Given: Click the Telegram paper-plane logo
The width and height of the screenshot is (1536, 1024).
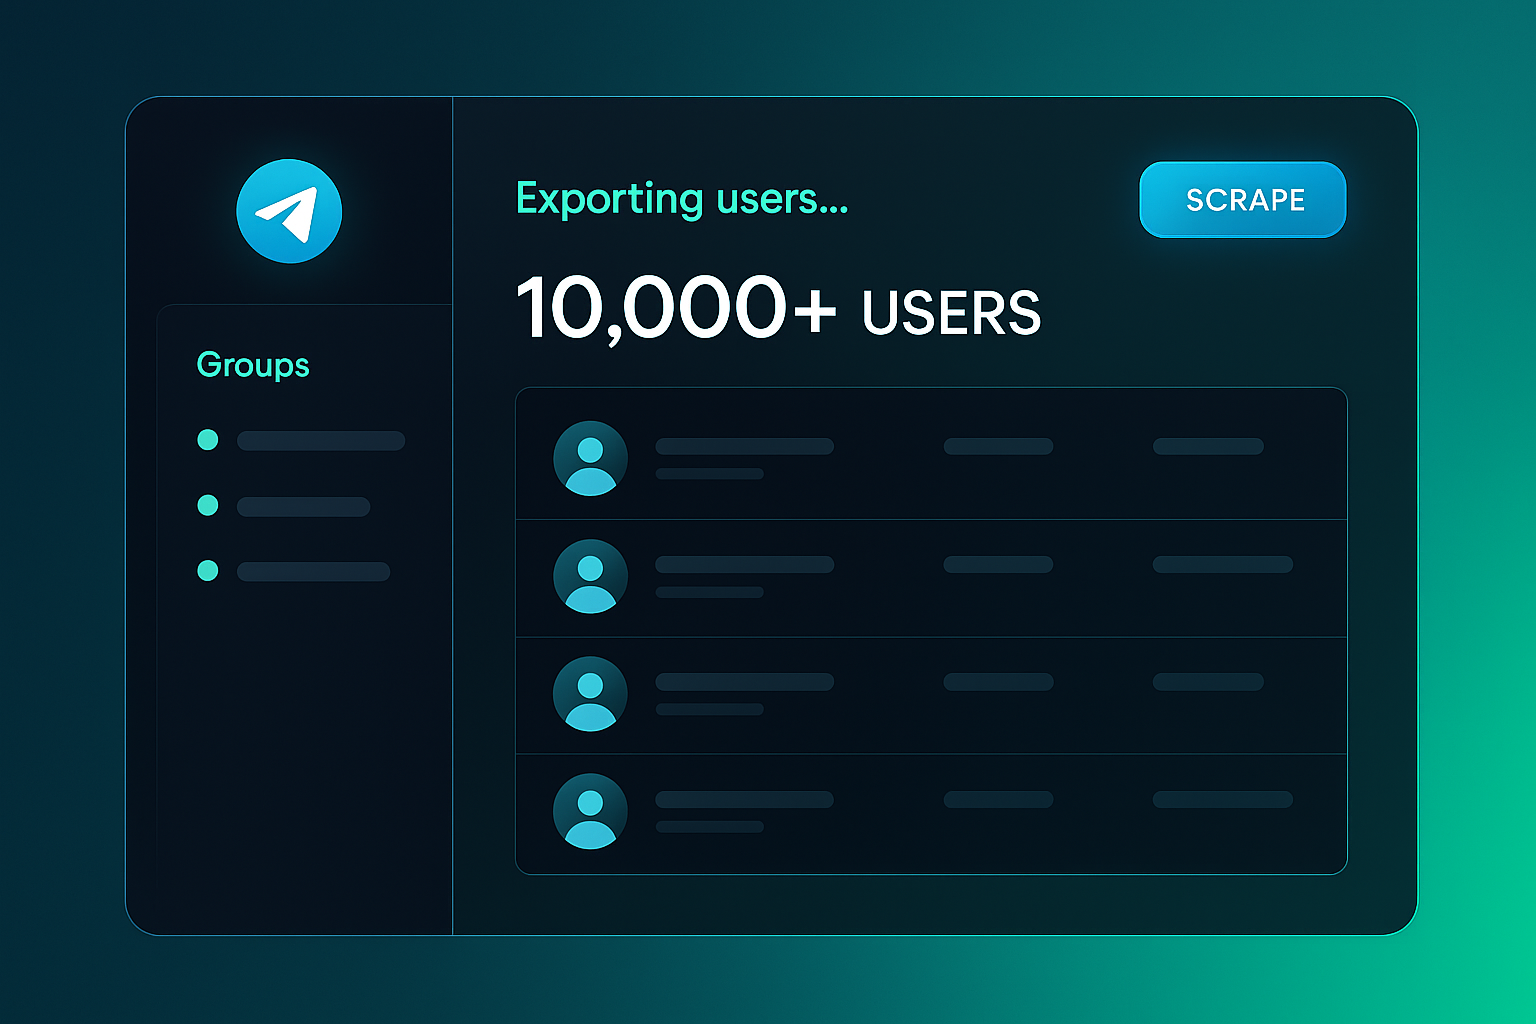Looking at the screenshot, I should 289,211.
